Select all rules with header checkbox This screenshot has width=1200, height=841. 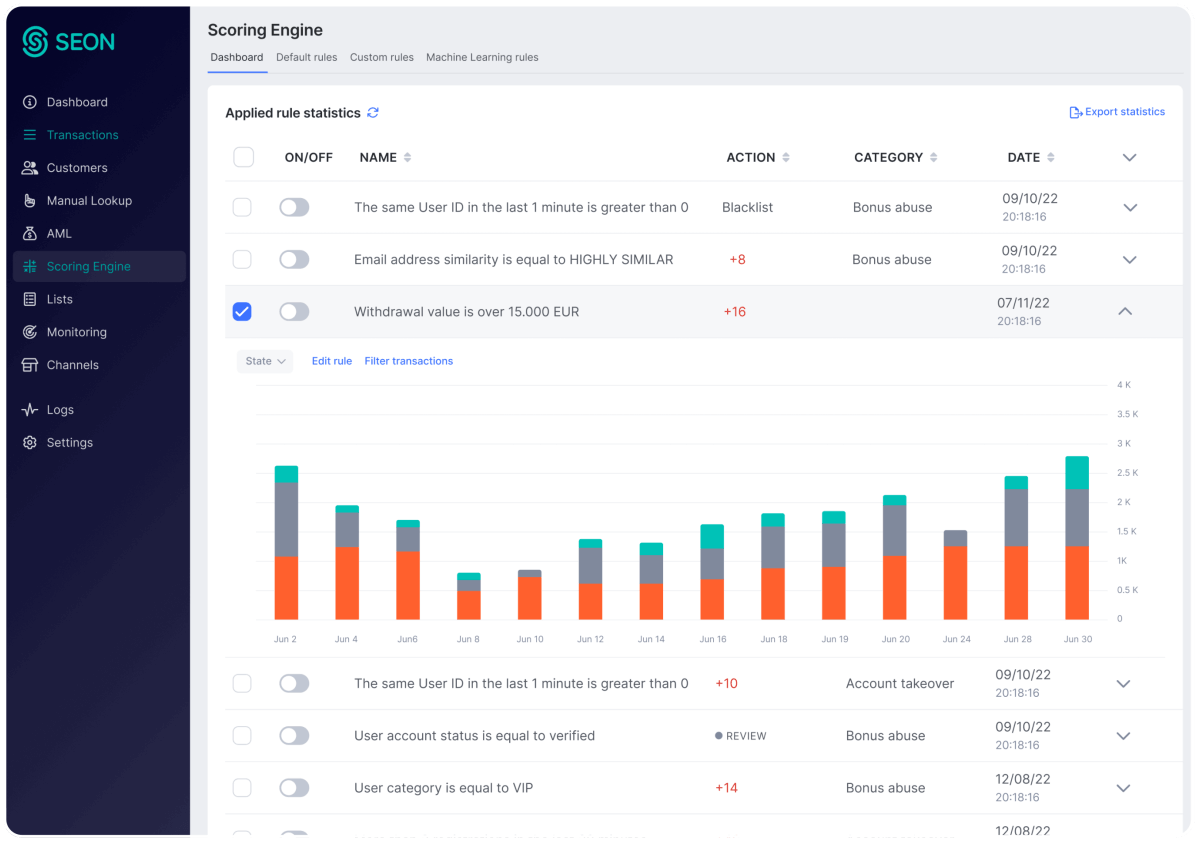(x=243, y=157)
